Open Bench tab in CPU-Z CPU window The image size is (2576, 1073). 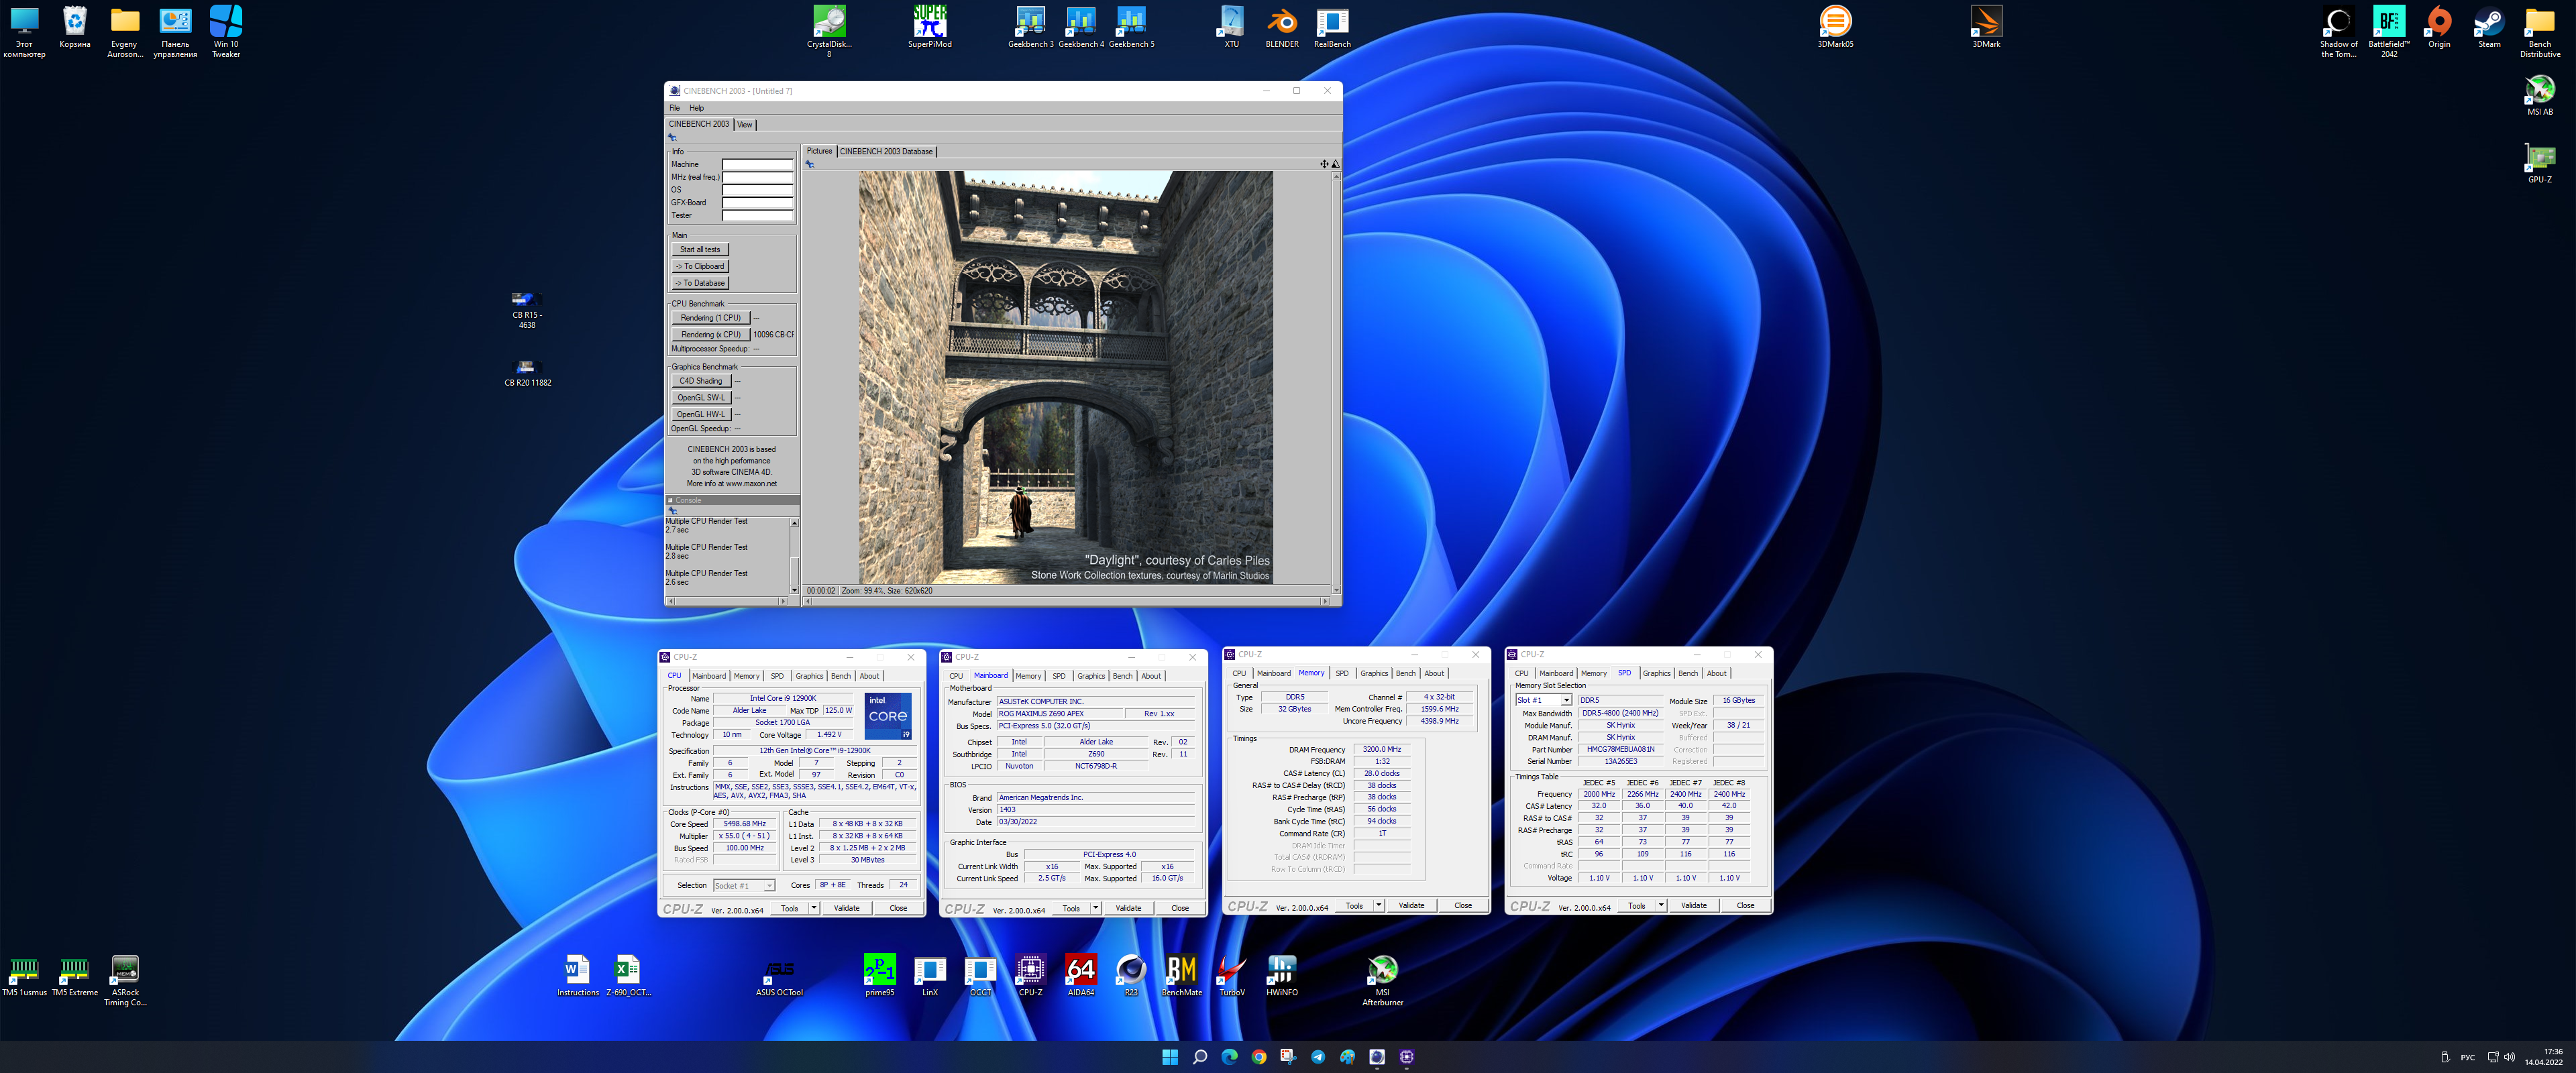(x=841, y=676)
